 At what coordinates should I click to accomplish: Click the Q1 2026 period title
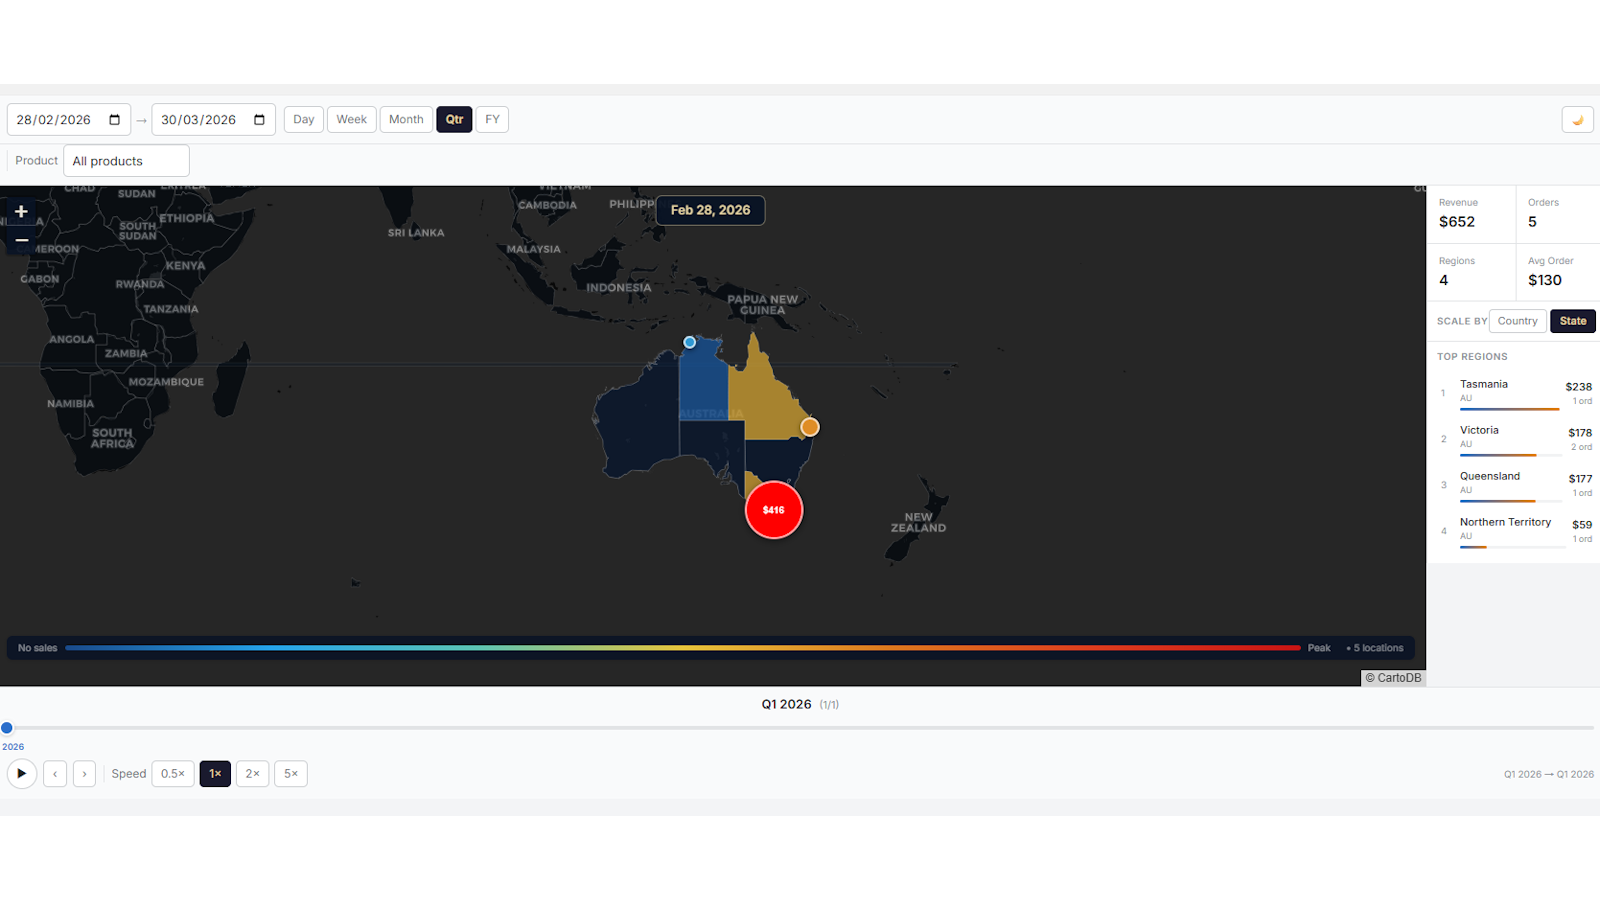786,704
